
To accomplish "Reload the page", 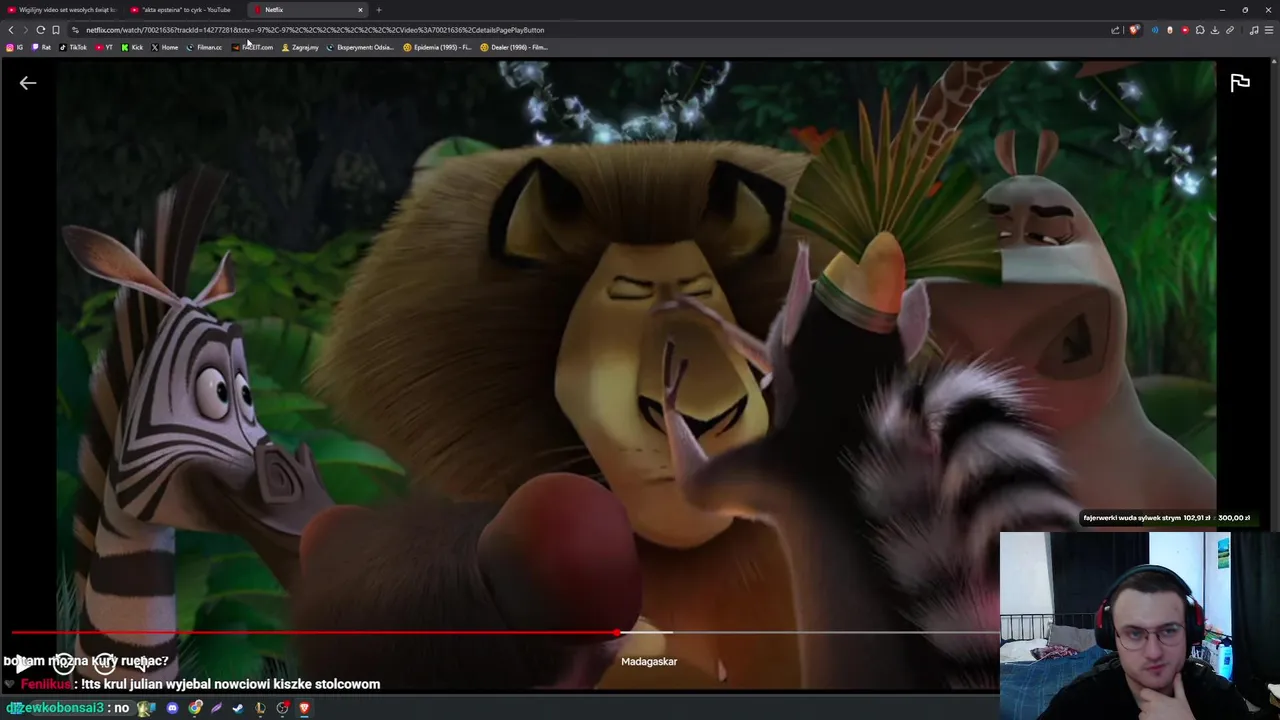I will click(41, 30).
